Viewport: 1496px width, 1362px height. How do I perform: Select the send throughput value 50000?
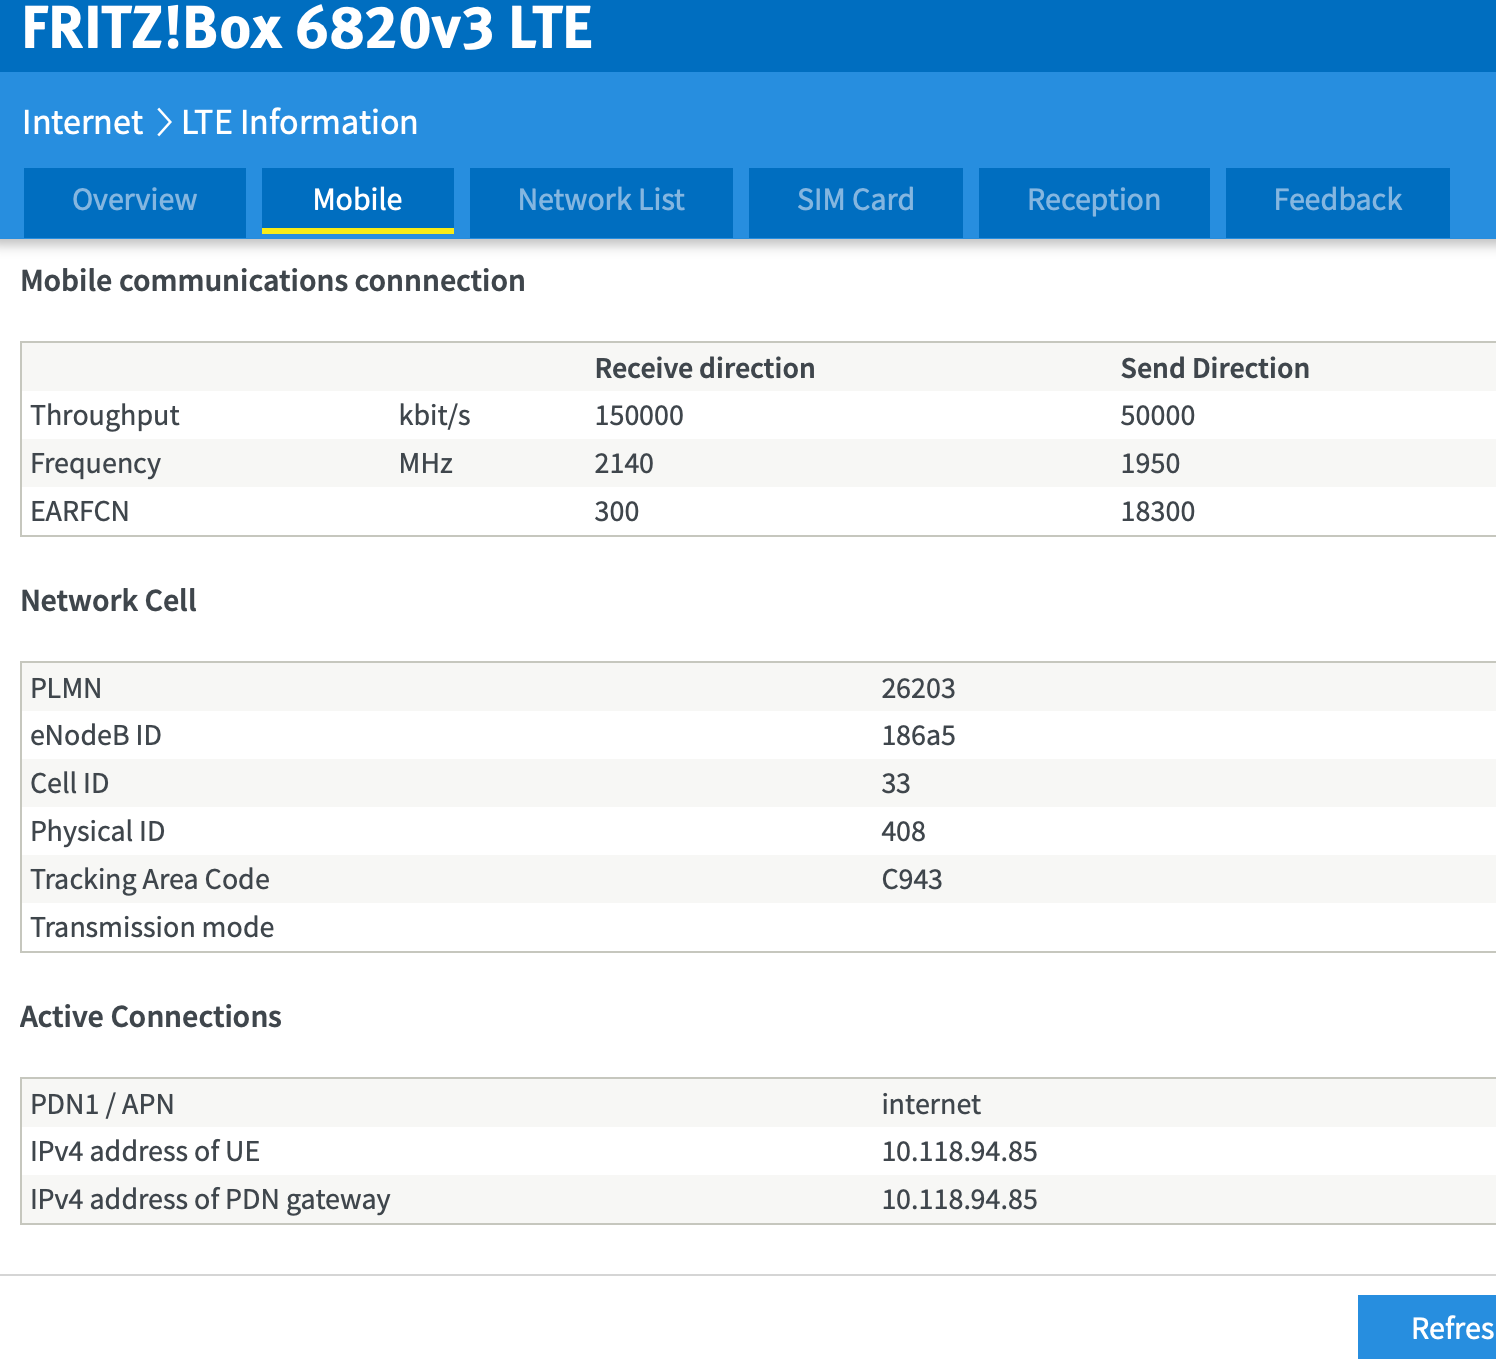point(1158,416)
